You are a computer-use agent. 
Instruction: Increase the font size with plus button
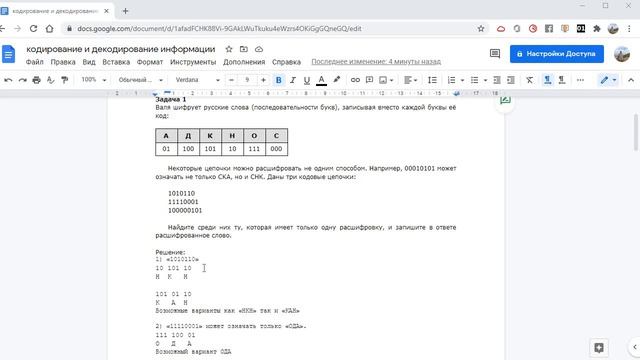(x=263, y=80)
